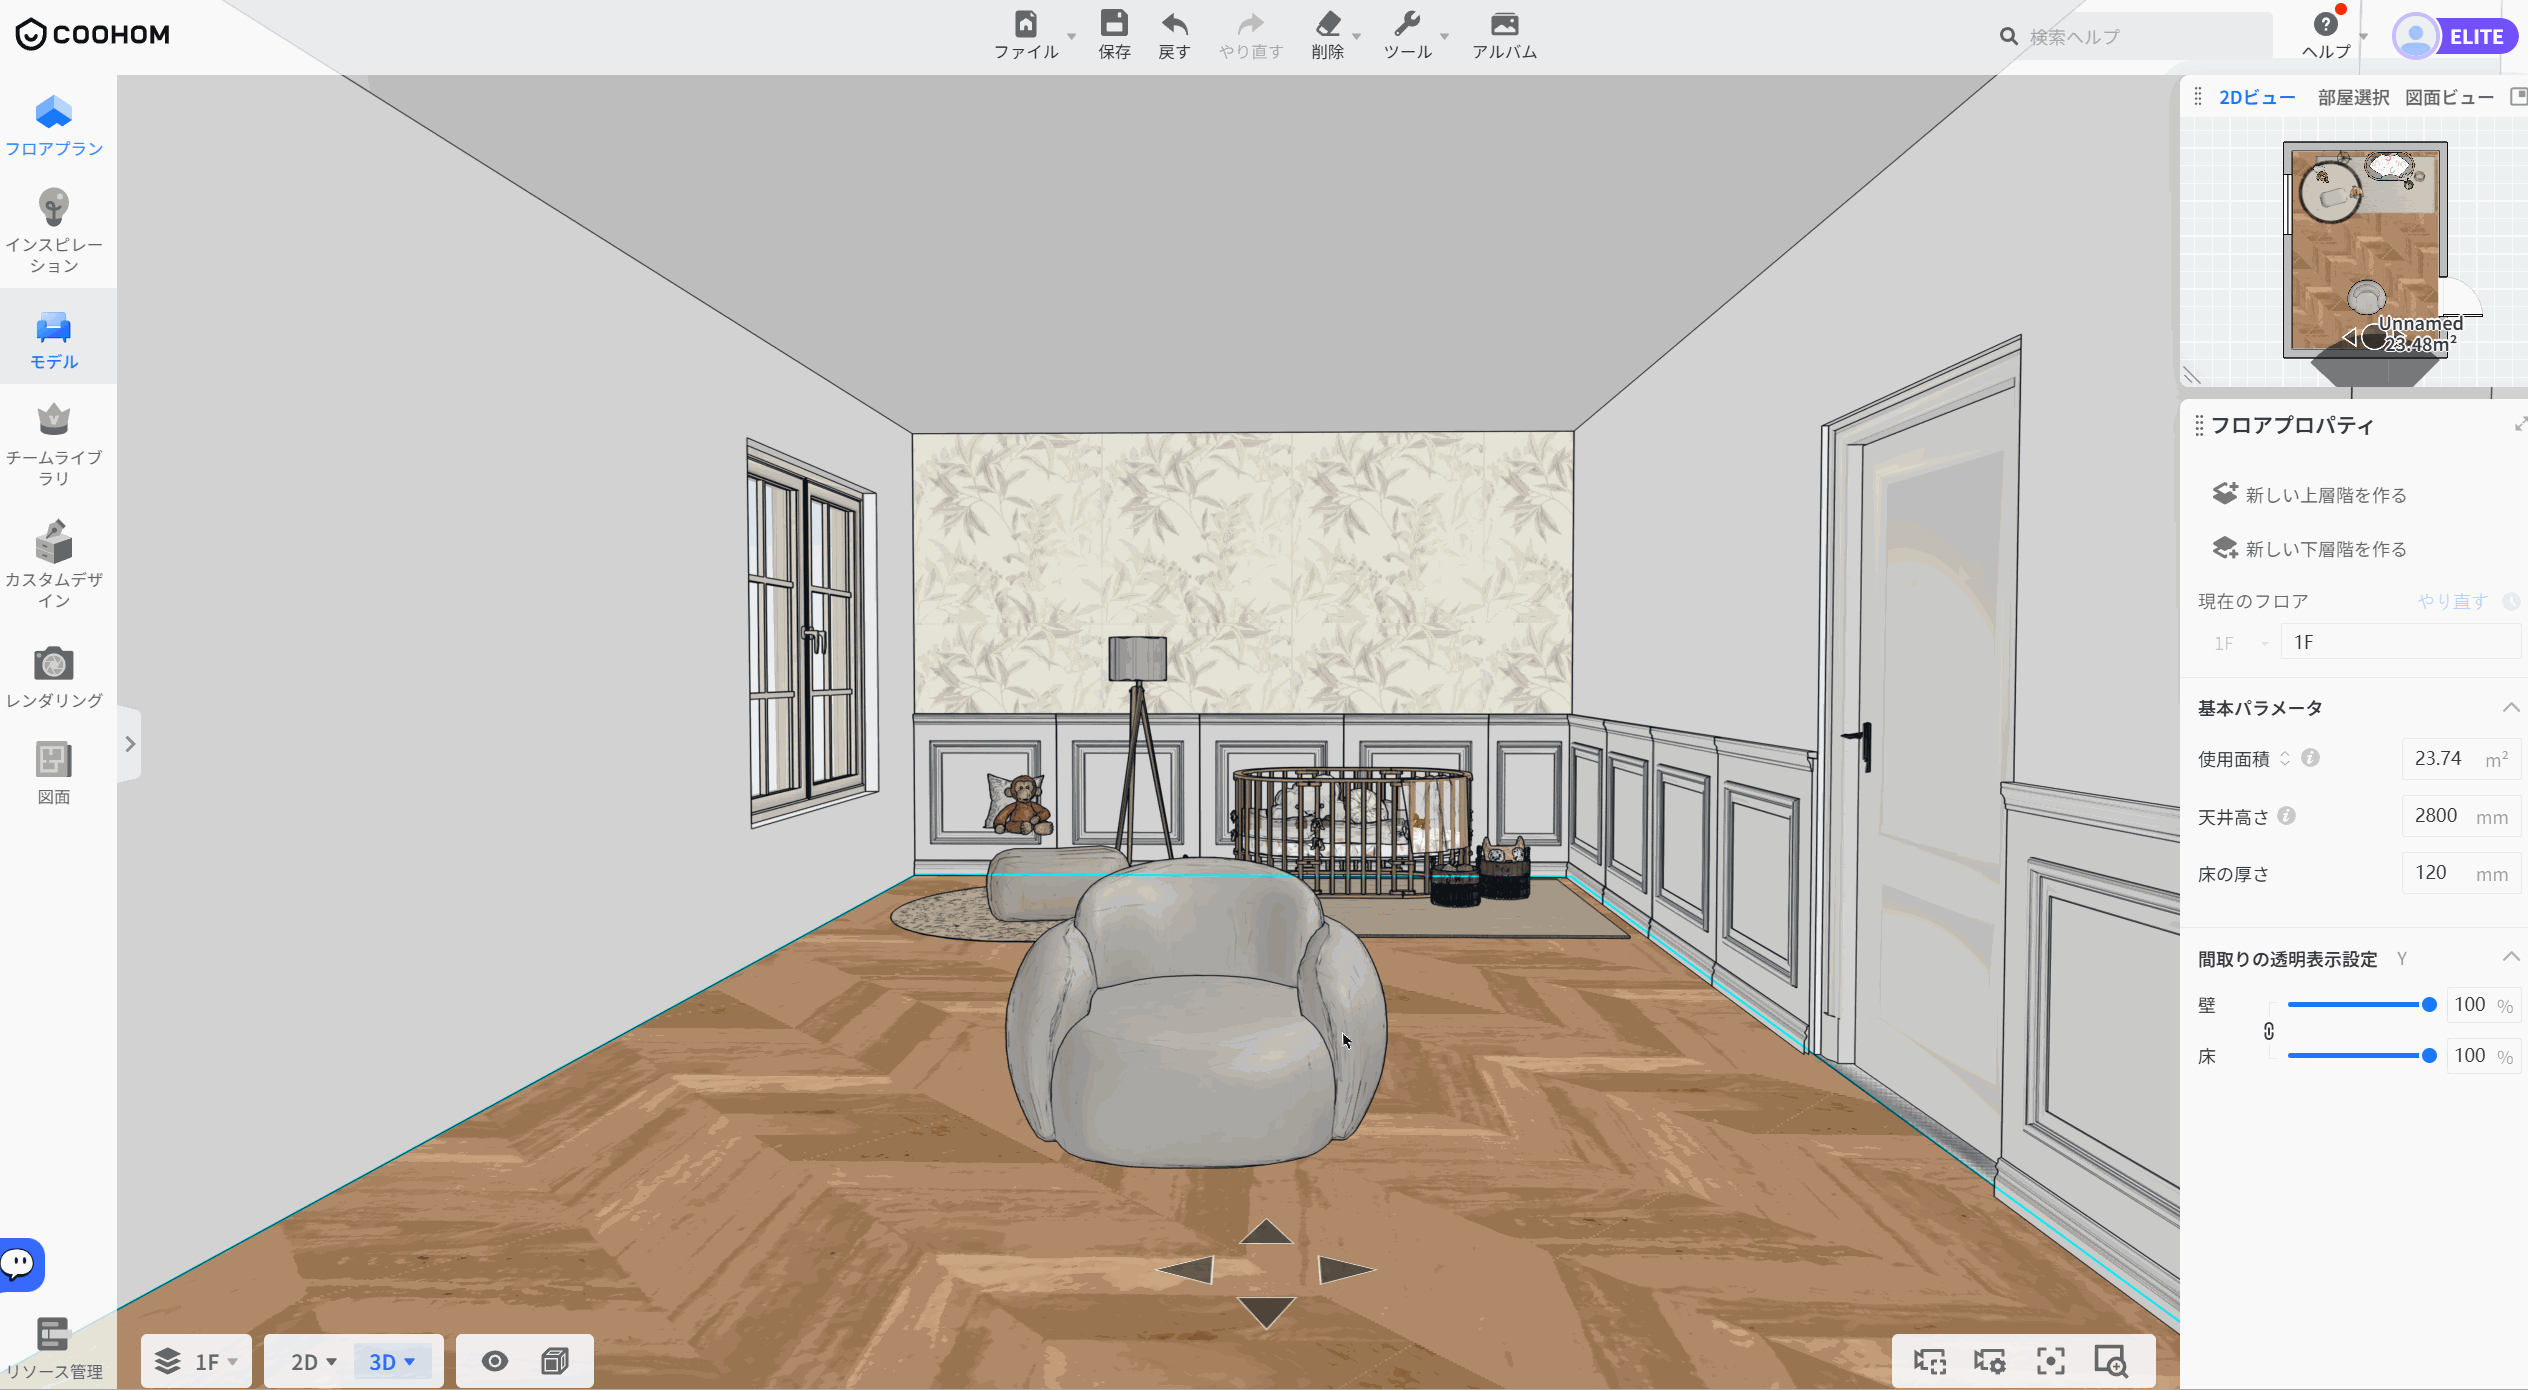The width and height of the screenshot is (2528, 1390).
Task: Switch to 2D view mode
Action: (313, 1362)
